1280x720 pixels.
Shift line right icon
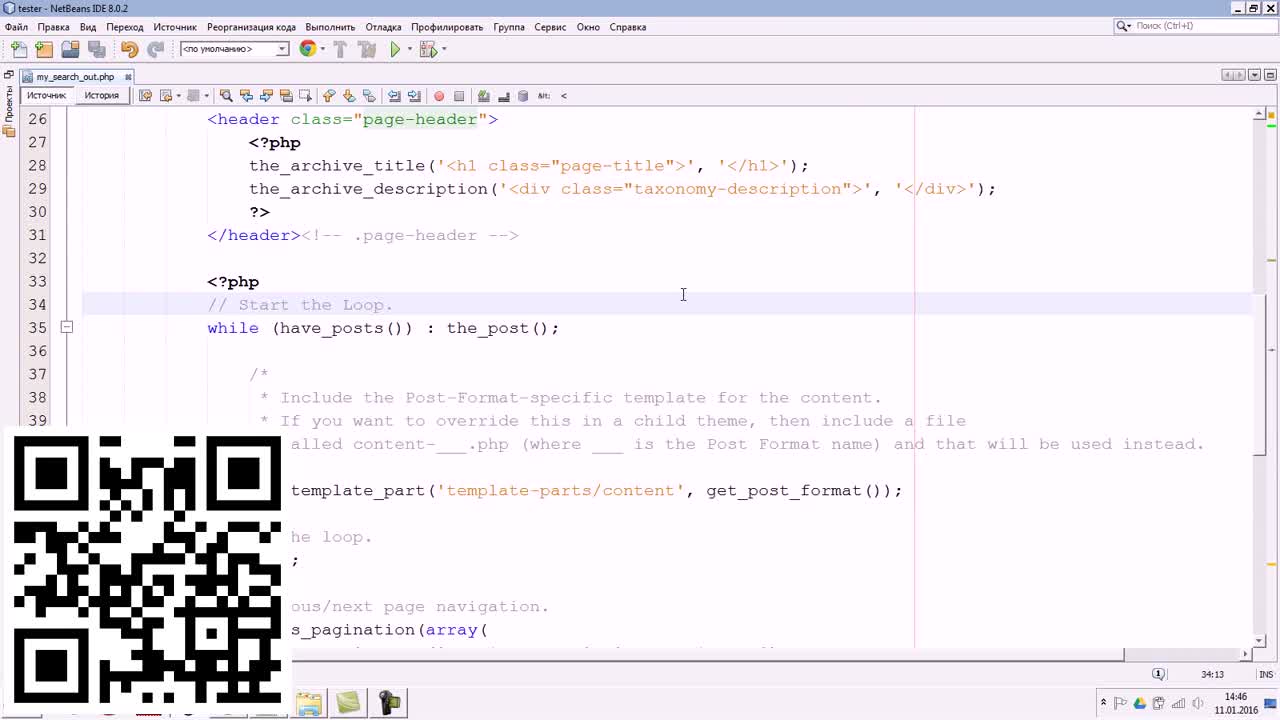tap(414, 96)
